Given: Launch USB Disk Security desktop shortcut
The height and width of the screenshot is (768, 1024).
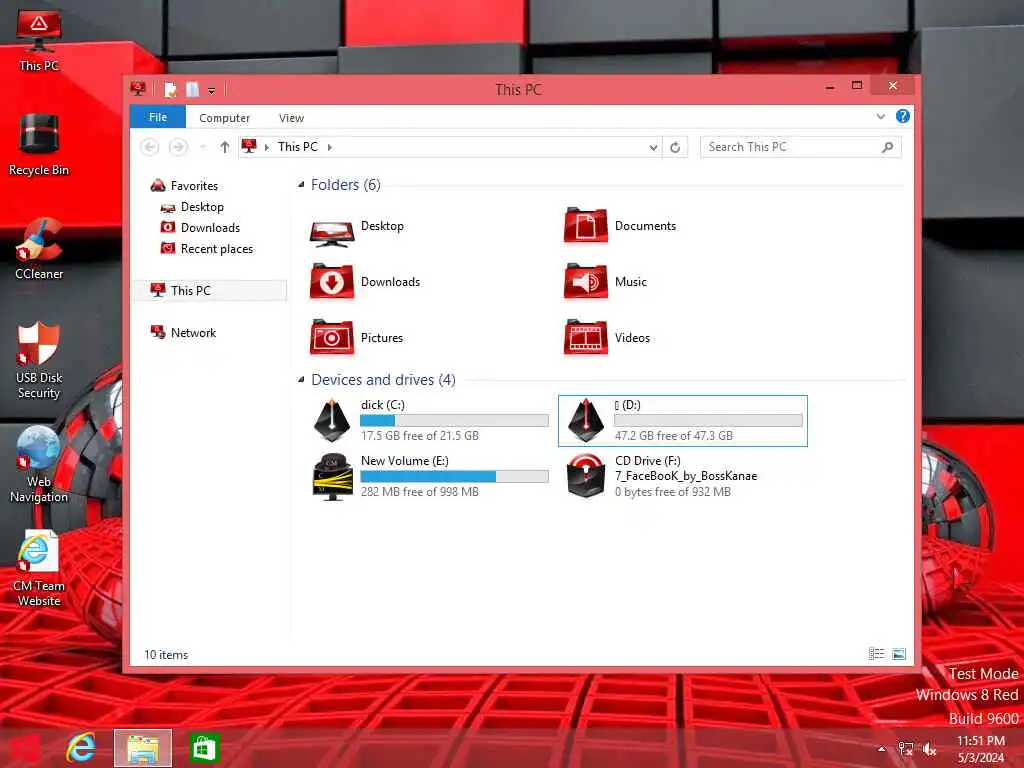Looking at the screenshot, I should (39, 360).
